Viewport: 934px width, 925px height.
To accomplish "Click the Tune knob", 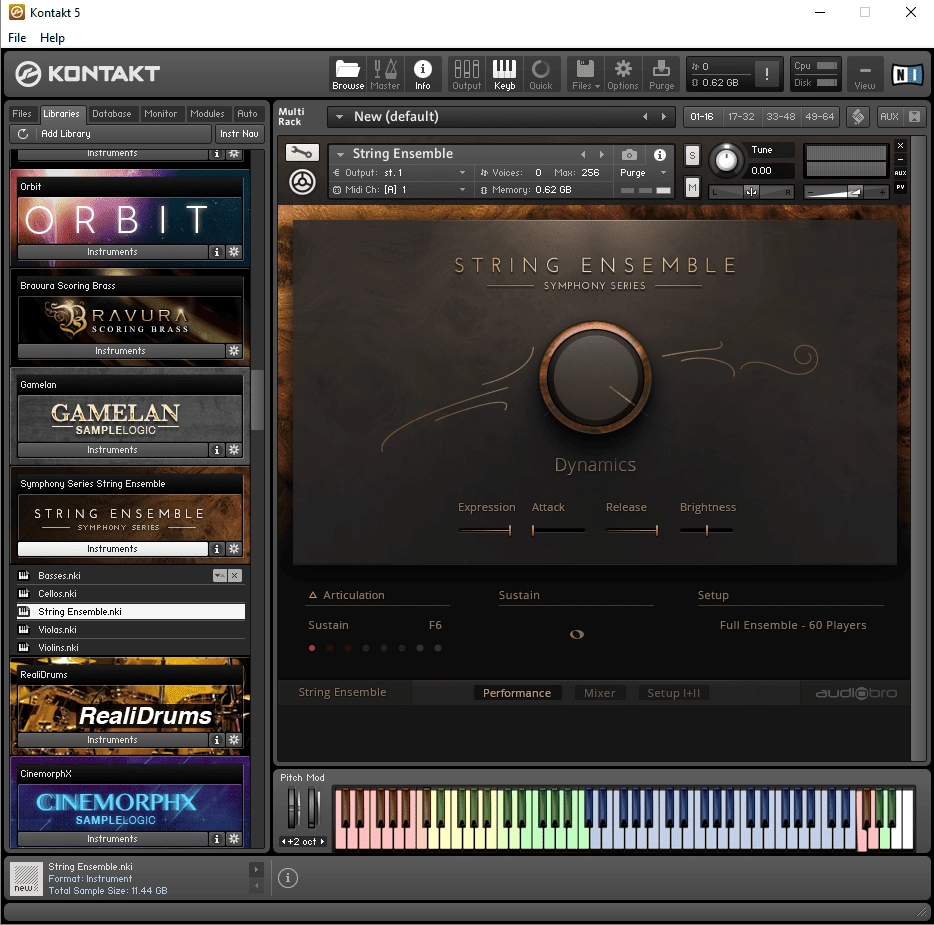I will pyautogui.click(x=726, y=160).
